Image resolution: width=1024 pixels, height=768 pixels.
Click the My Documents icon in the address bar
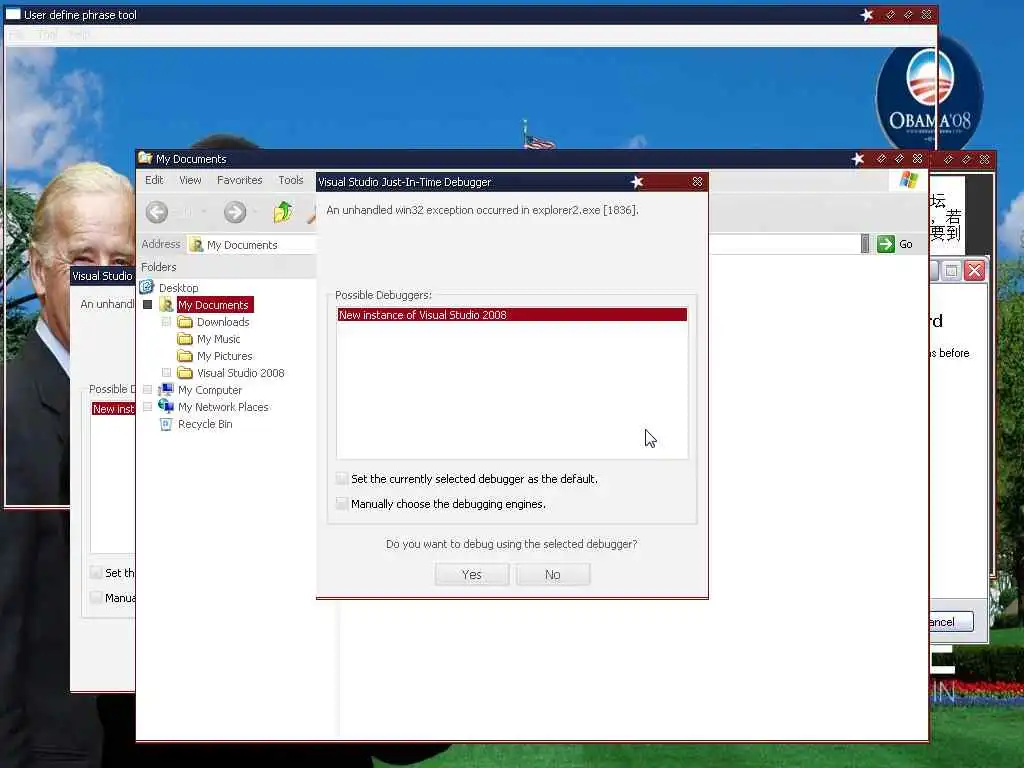(x=196, y=245)
